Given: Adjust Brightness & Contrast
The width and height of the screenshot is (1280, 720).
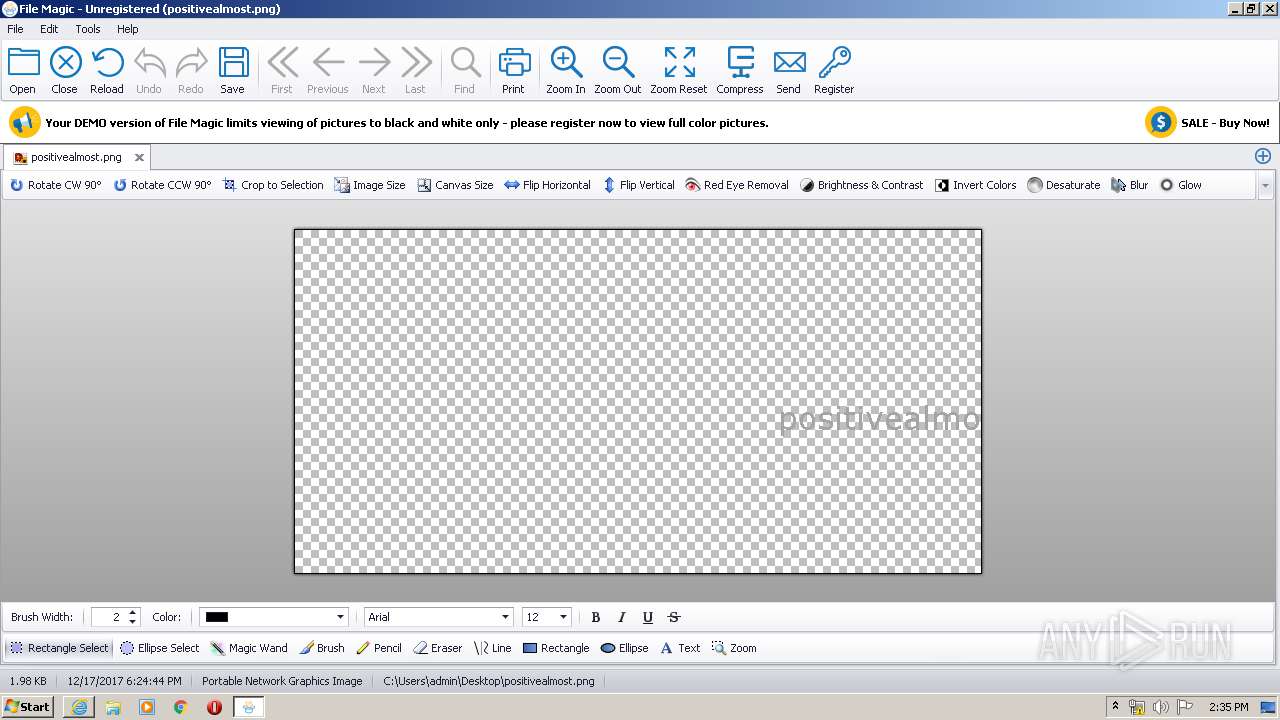Looking at the screenshot, I should (861, 185).
